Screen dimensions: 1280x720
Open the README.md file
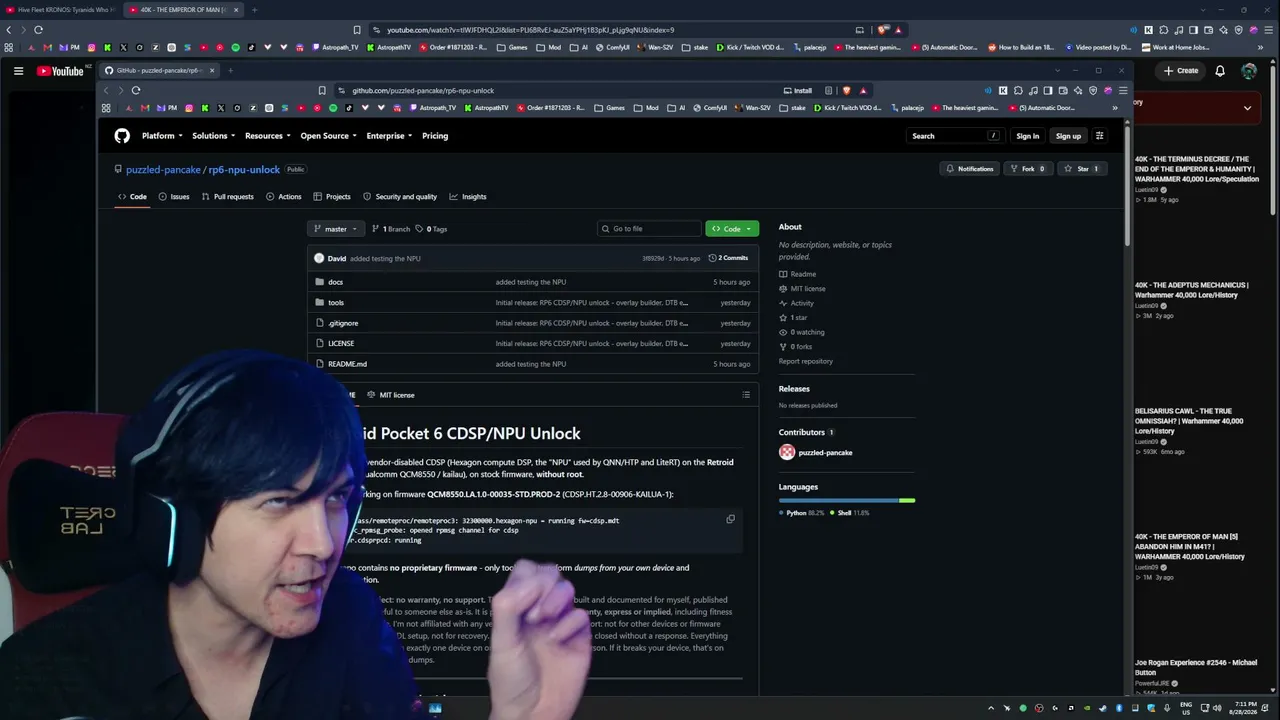tap(347, 364)
